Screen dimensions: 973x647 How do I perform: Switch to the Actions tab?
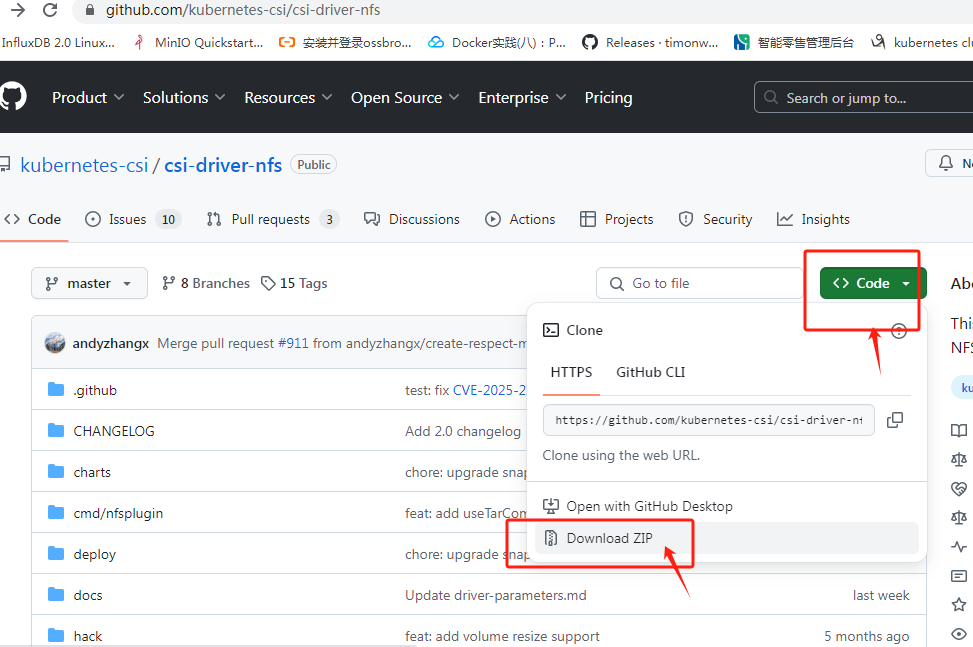pos(520,219)
